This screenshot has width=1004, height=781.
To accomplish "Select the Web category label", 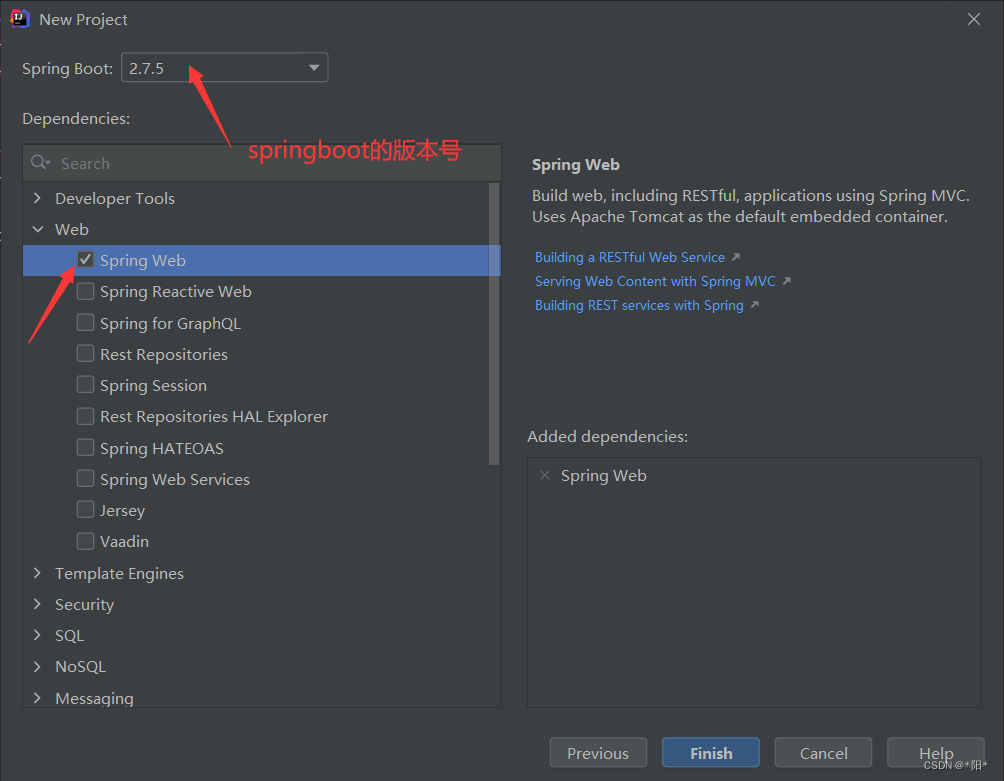I will click(x=72, y=229).
